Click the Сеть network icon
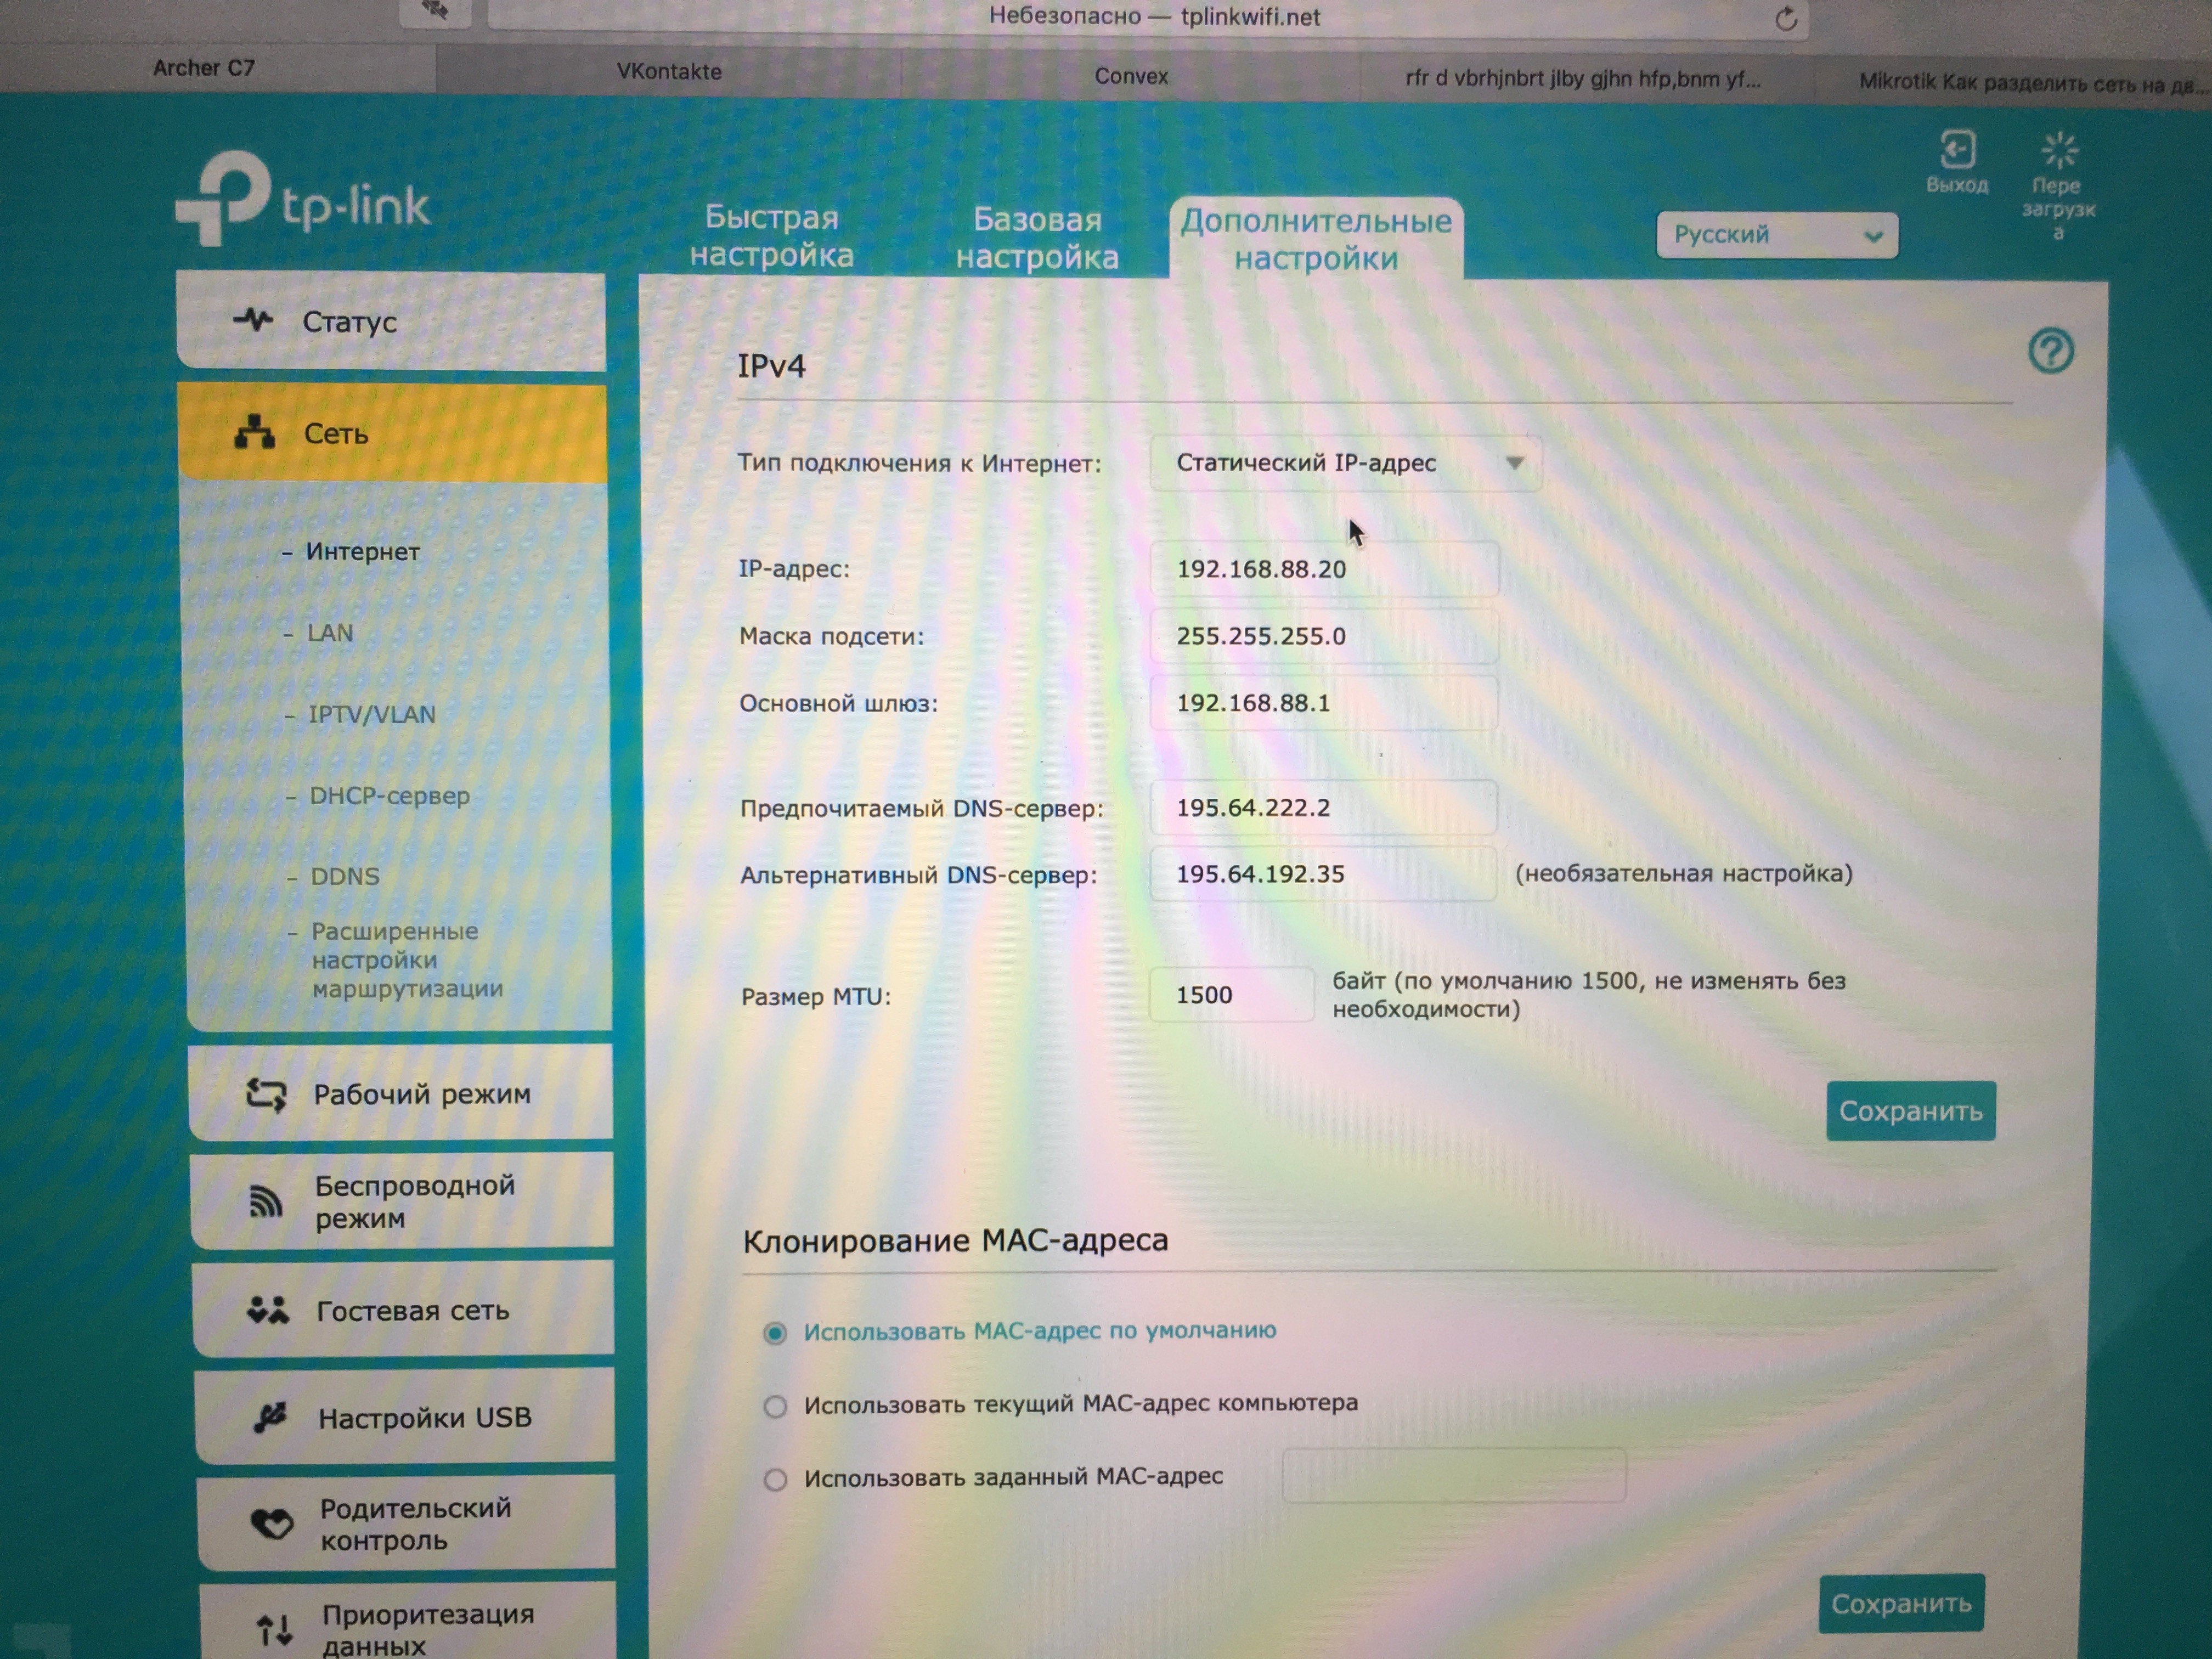Viewport: 2212px width, 1659px height. click(254, 432)
